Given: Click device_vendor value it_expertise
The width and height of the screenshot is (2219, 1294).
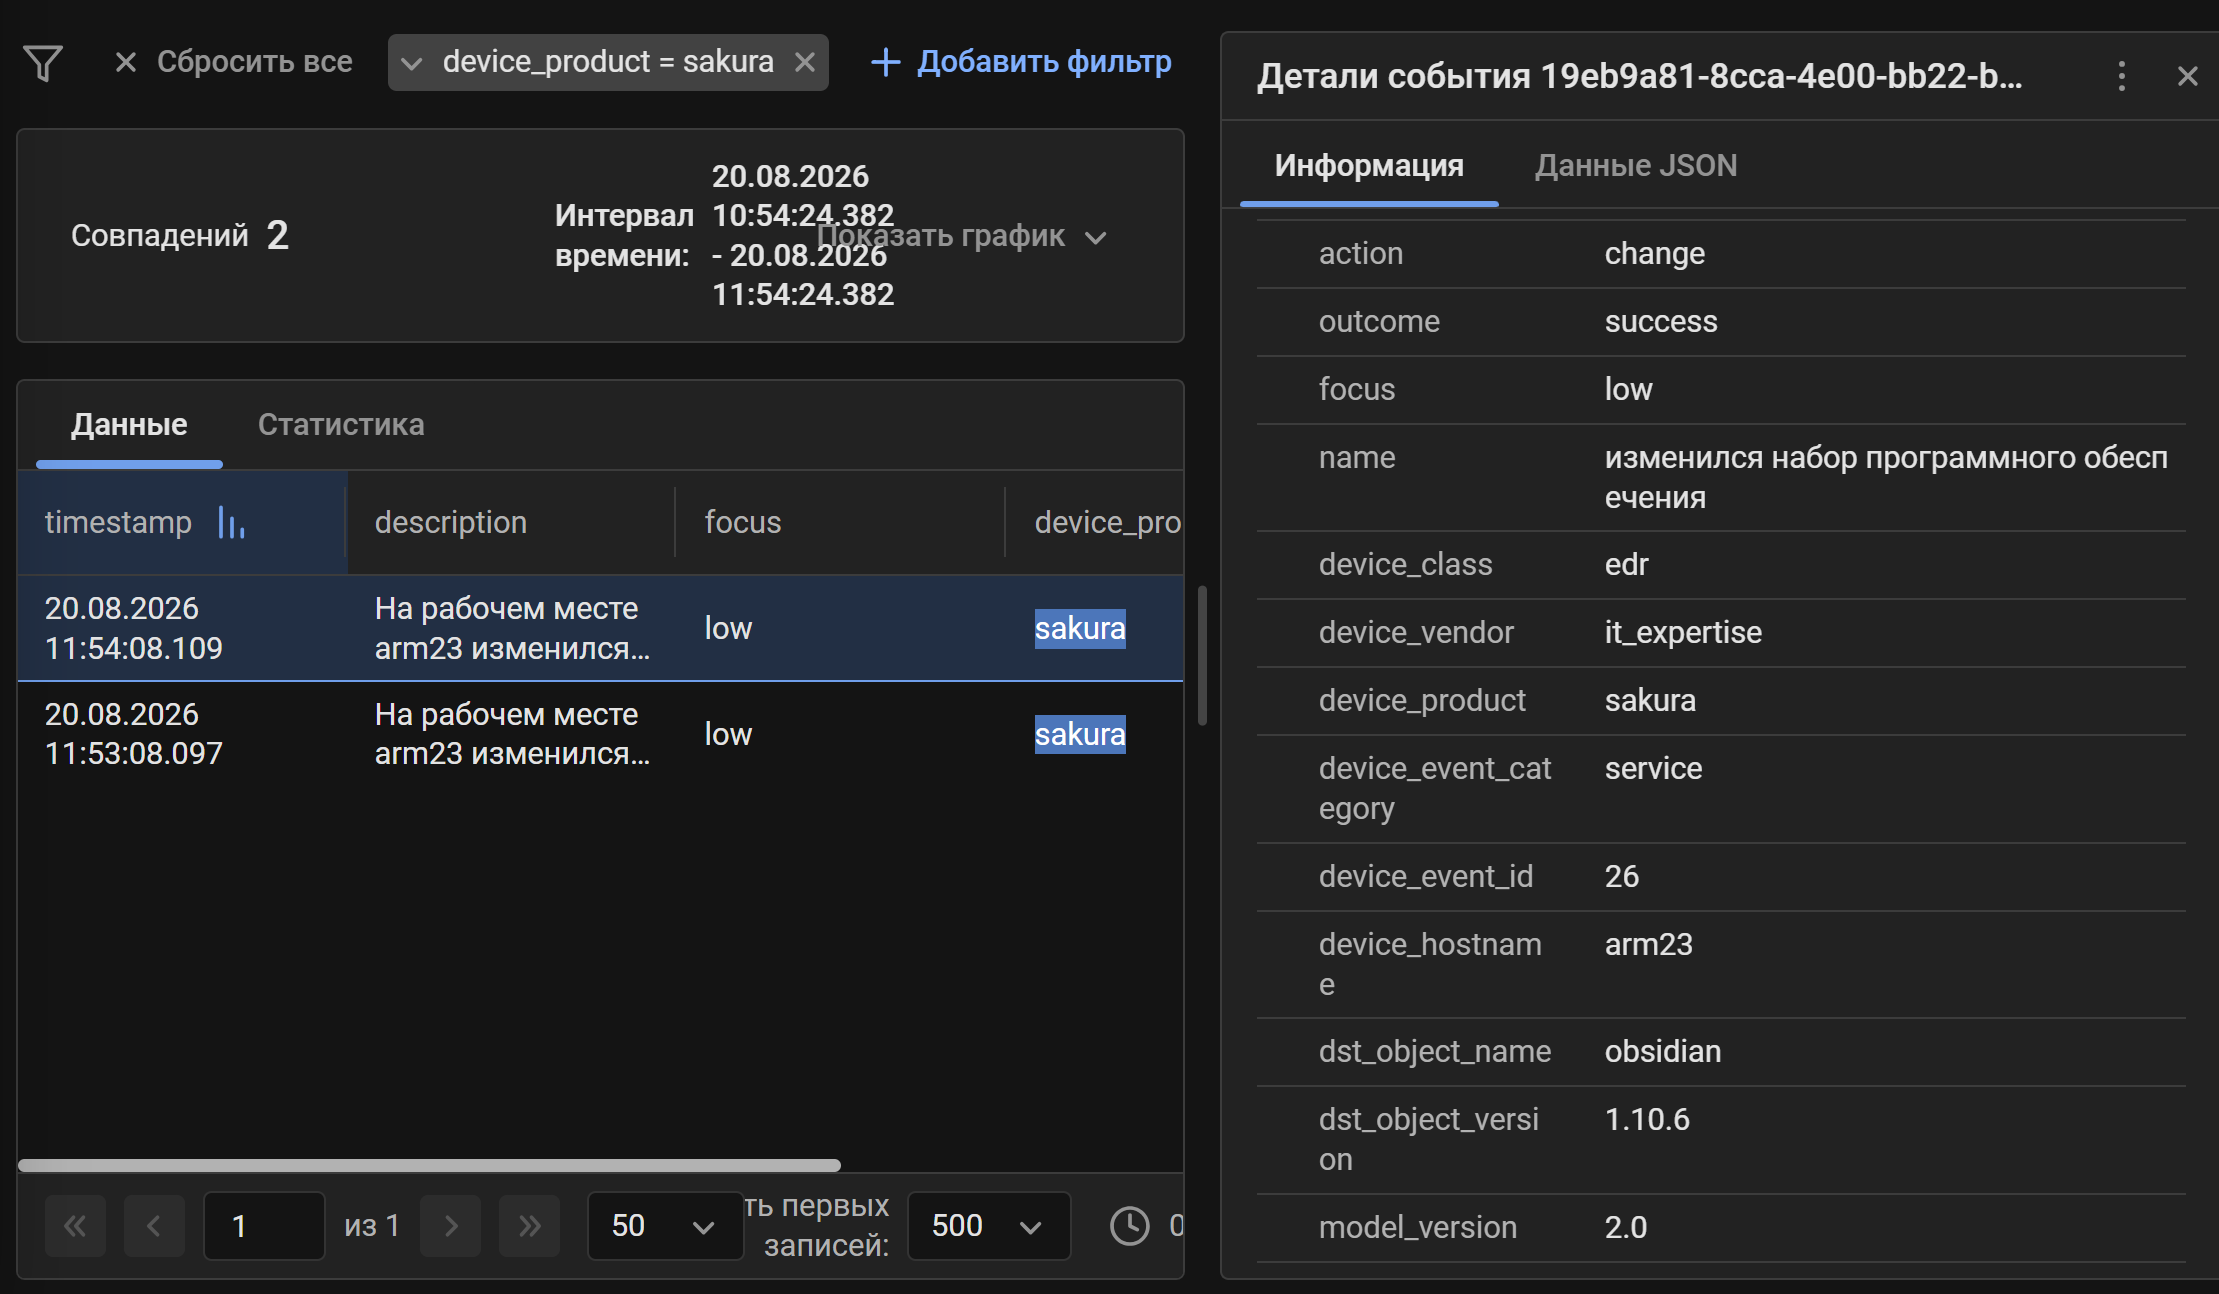Looking at the screenshot, I should point(1683,633).
